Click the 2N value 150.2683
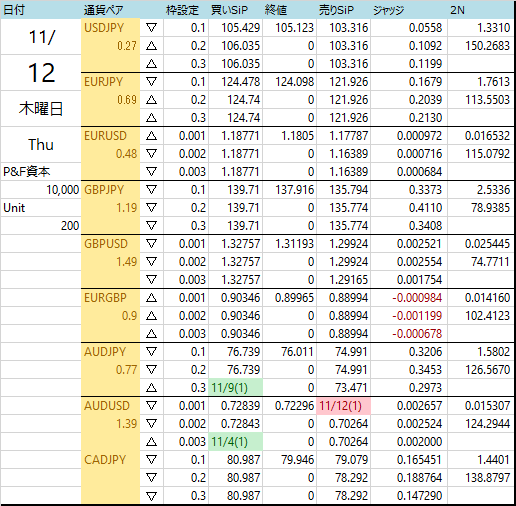 click(488, 46)
